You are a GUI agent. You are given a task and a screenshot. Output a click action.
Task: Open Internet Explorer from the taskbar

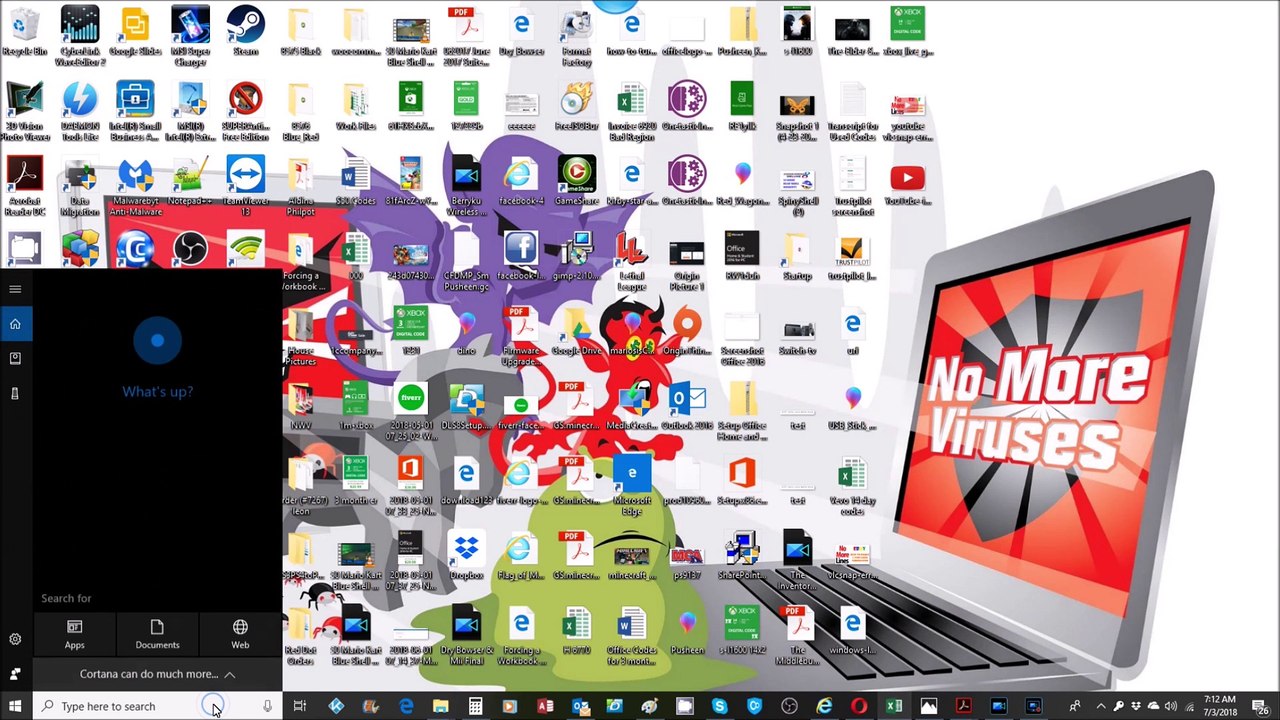[x=824, y=706]
